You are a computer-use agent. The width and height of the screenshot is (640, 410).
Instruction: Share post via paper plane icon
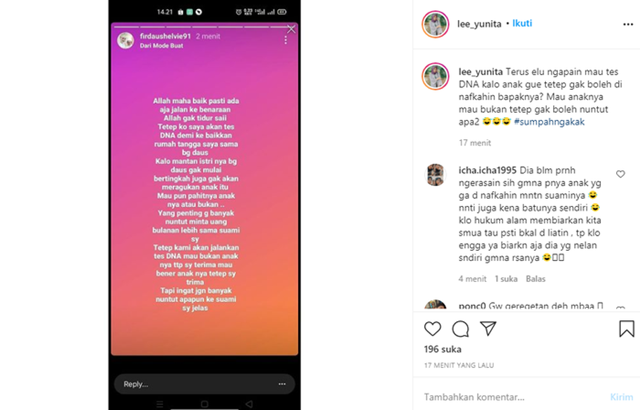coord(488,328)
